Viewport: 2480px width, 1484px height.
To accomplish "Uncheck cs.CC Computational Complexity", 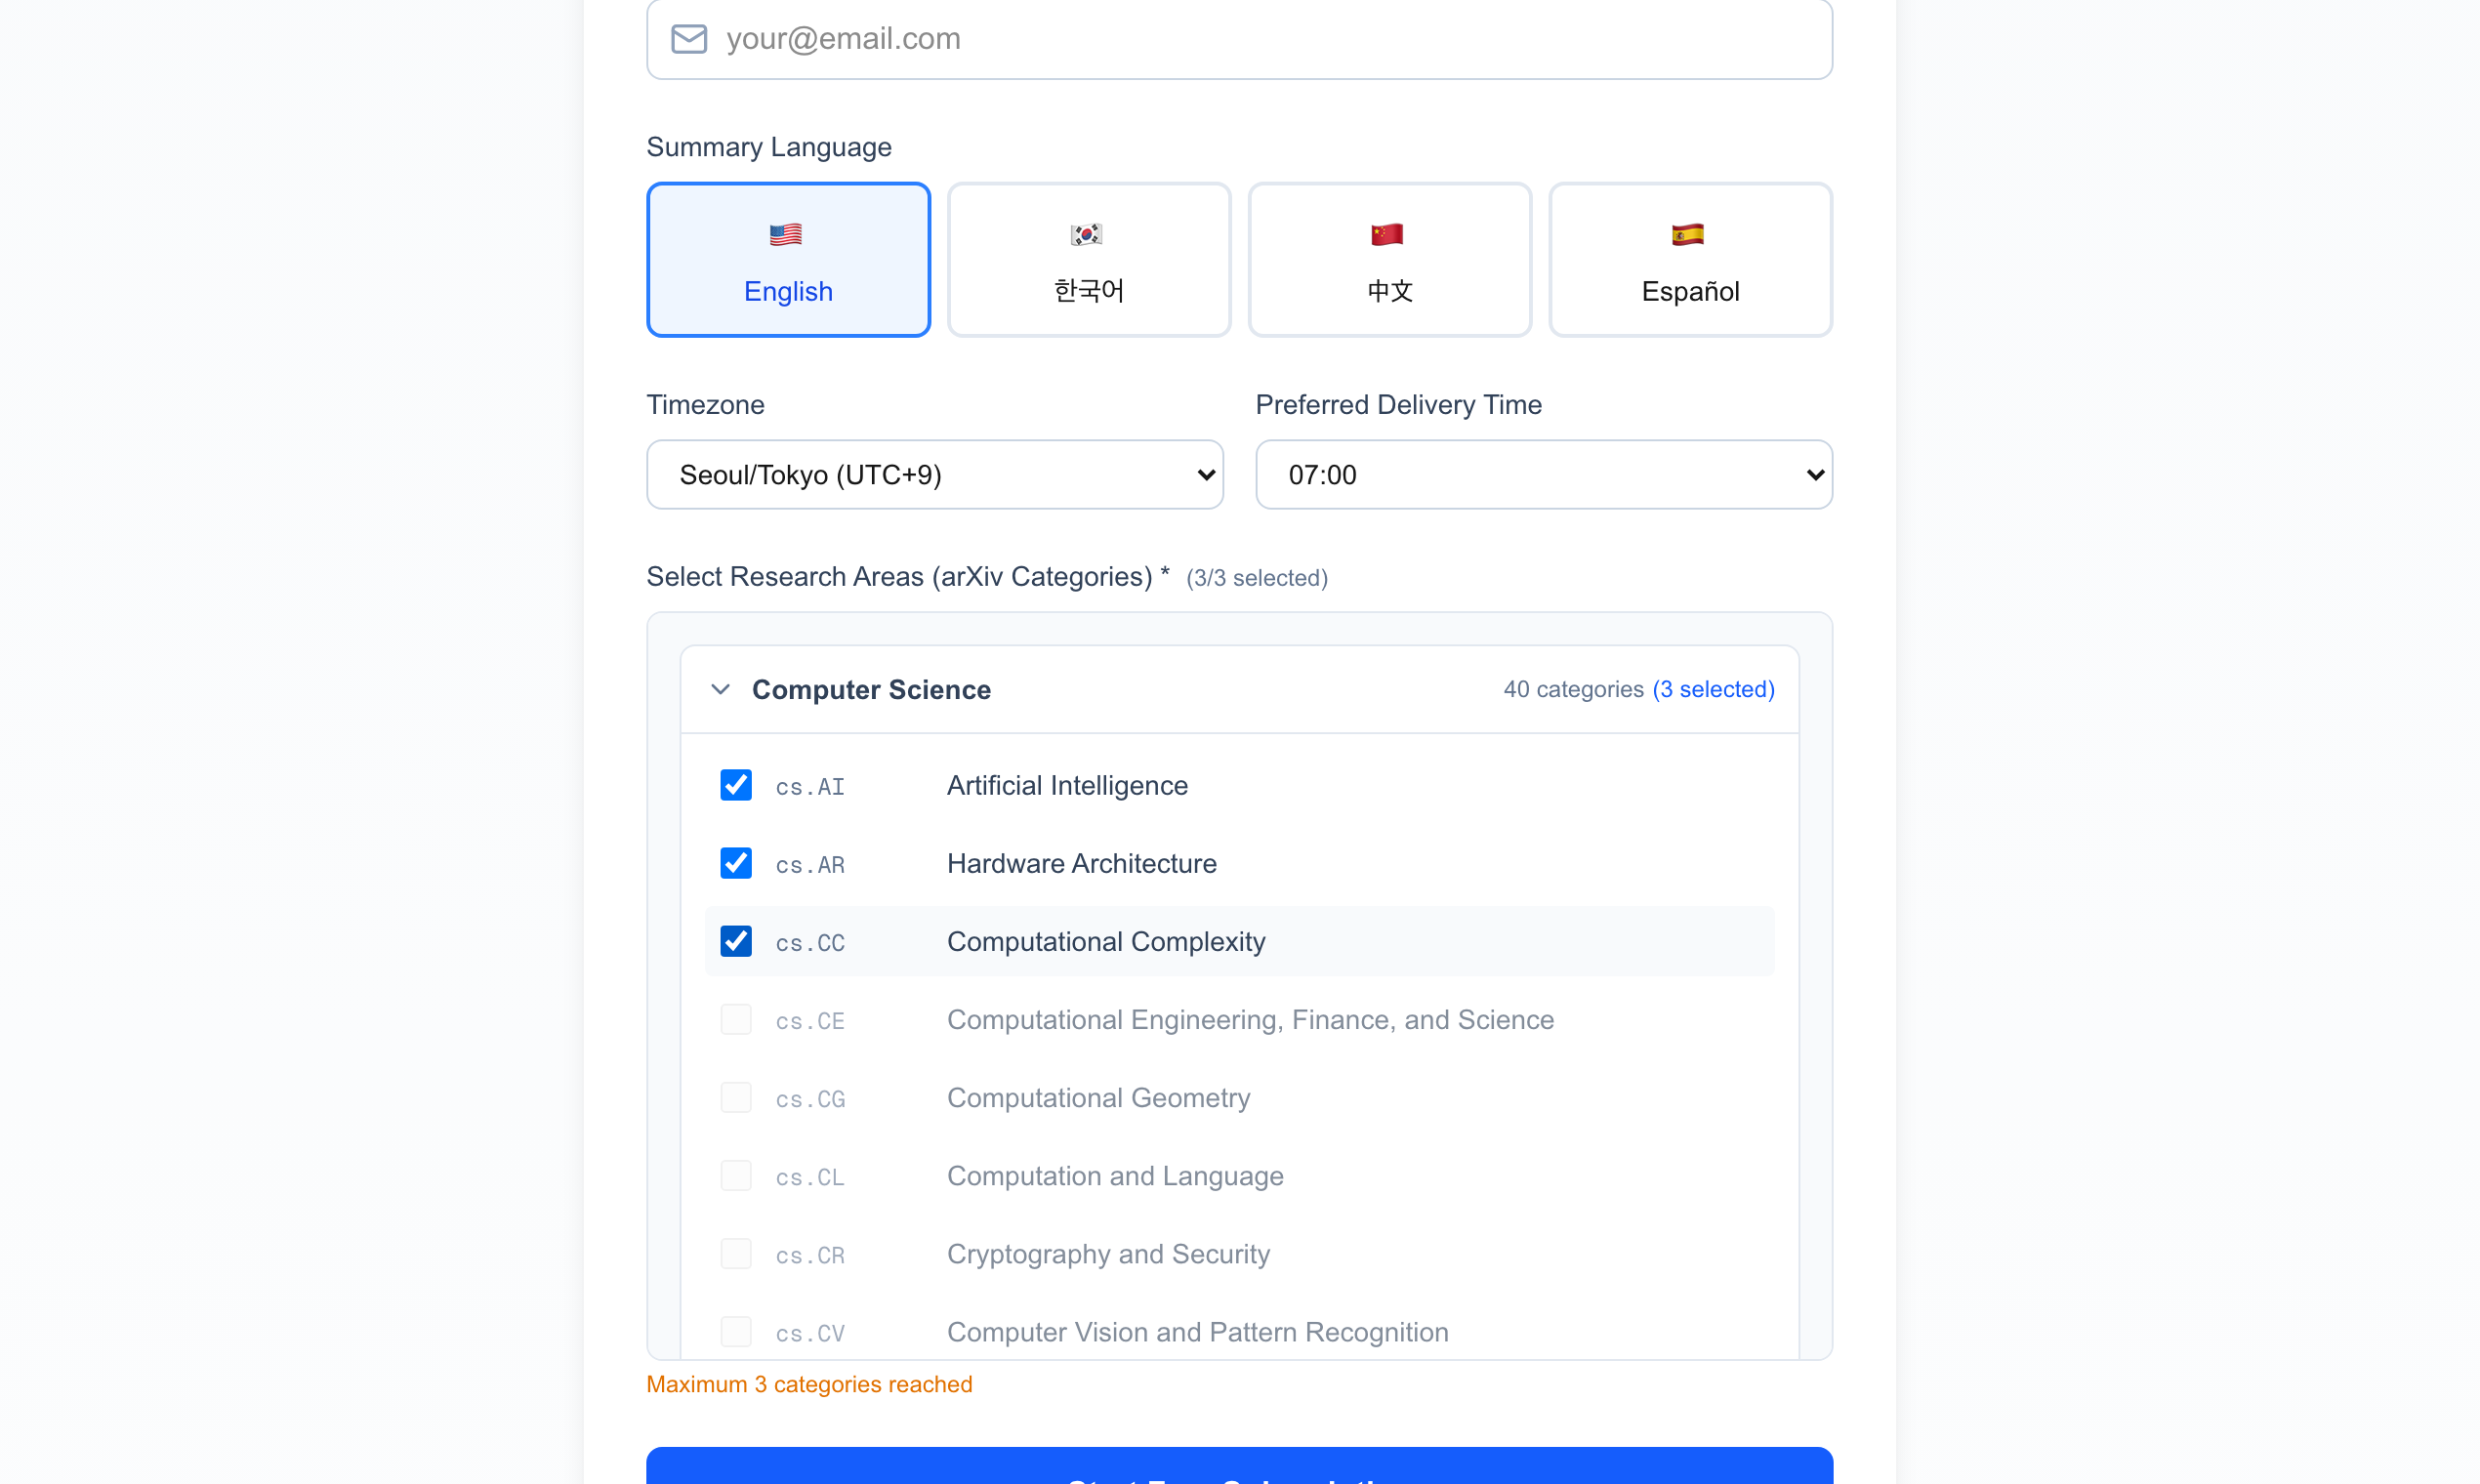I will click(735, 941).
